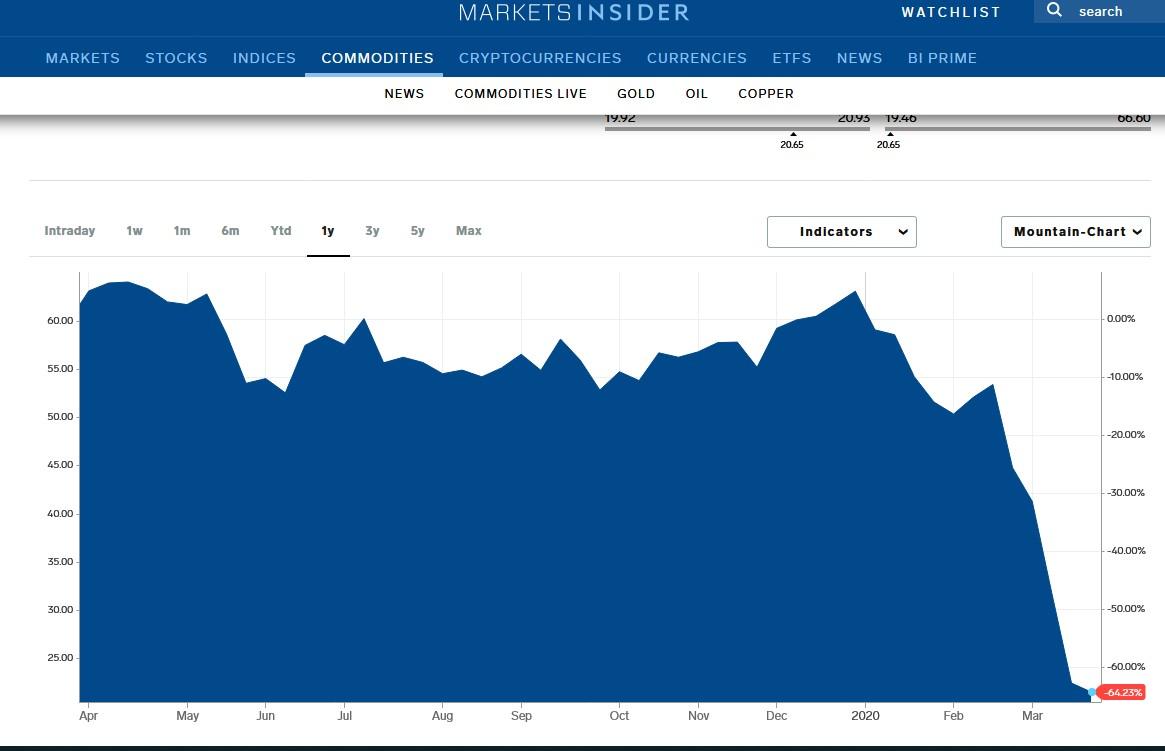
Task: Go to the Cryptocurrencies section
Action: pos(540,58)
